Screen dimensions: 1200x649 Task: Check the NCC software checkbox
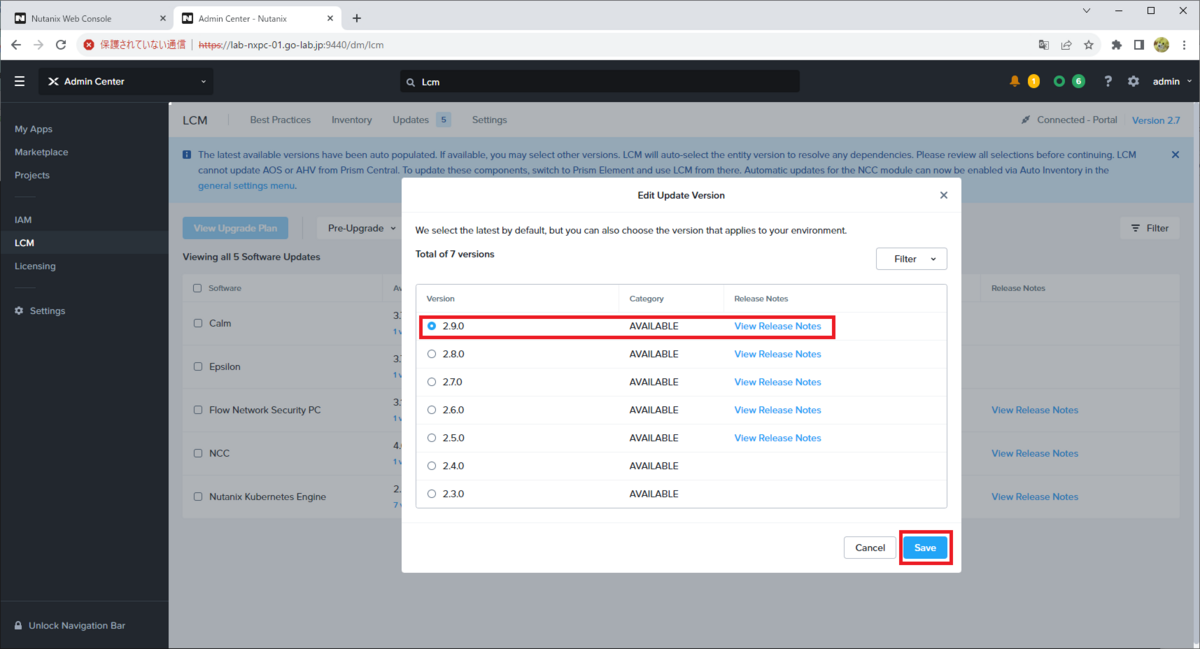(198, 453)
